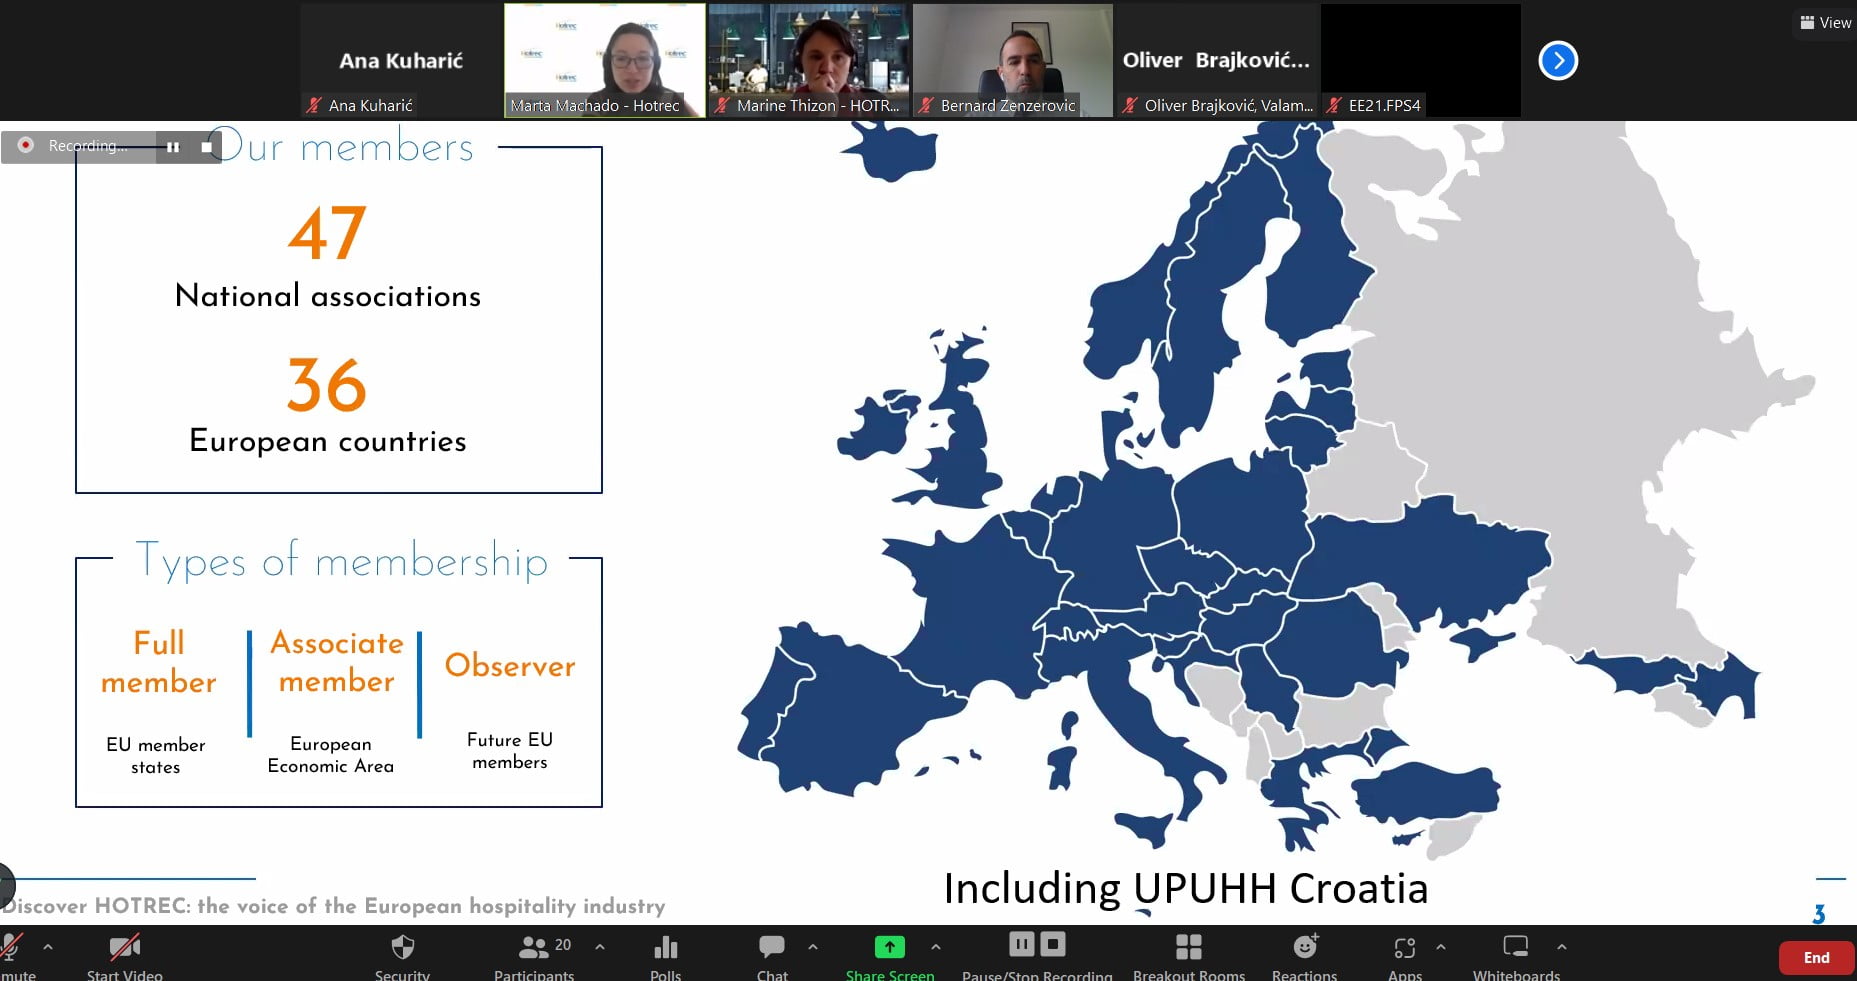Open the Whiteboards feature
The image size is (1857, 981).
tap(1515, 945)
